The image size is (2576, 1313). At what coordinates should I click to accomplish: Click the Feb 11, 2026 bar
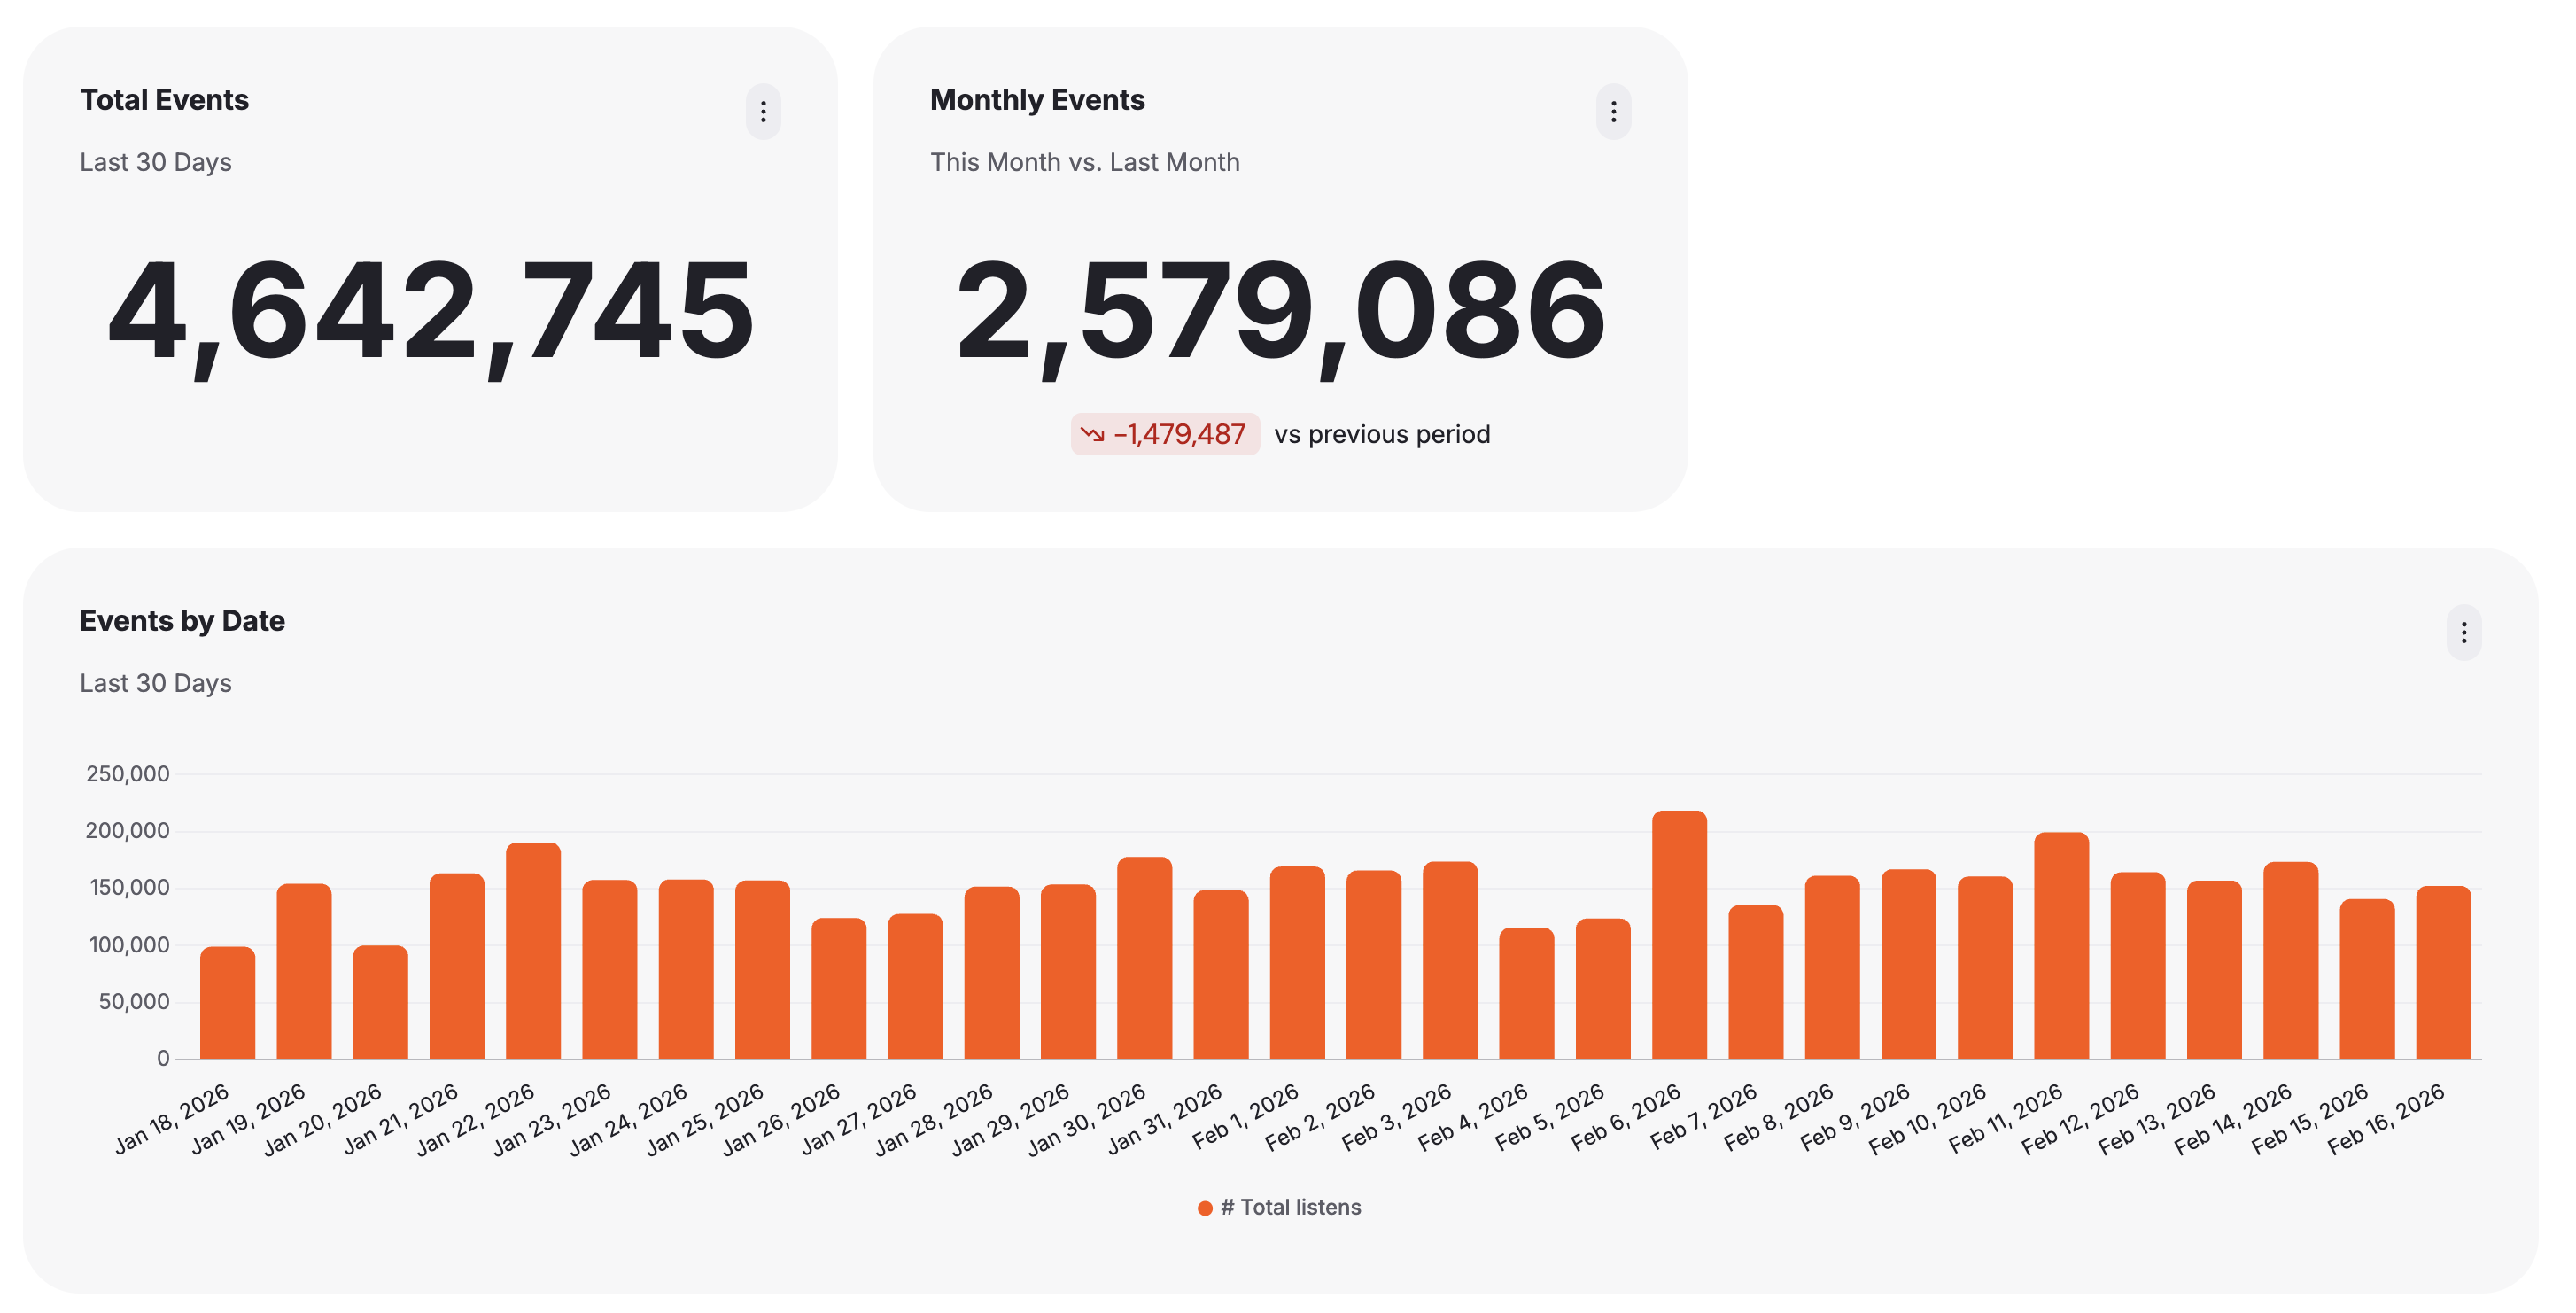(2061, 946)
